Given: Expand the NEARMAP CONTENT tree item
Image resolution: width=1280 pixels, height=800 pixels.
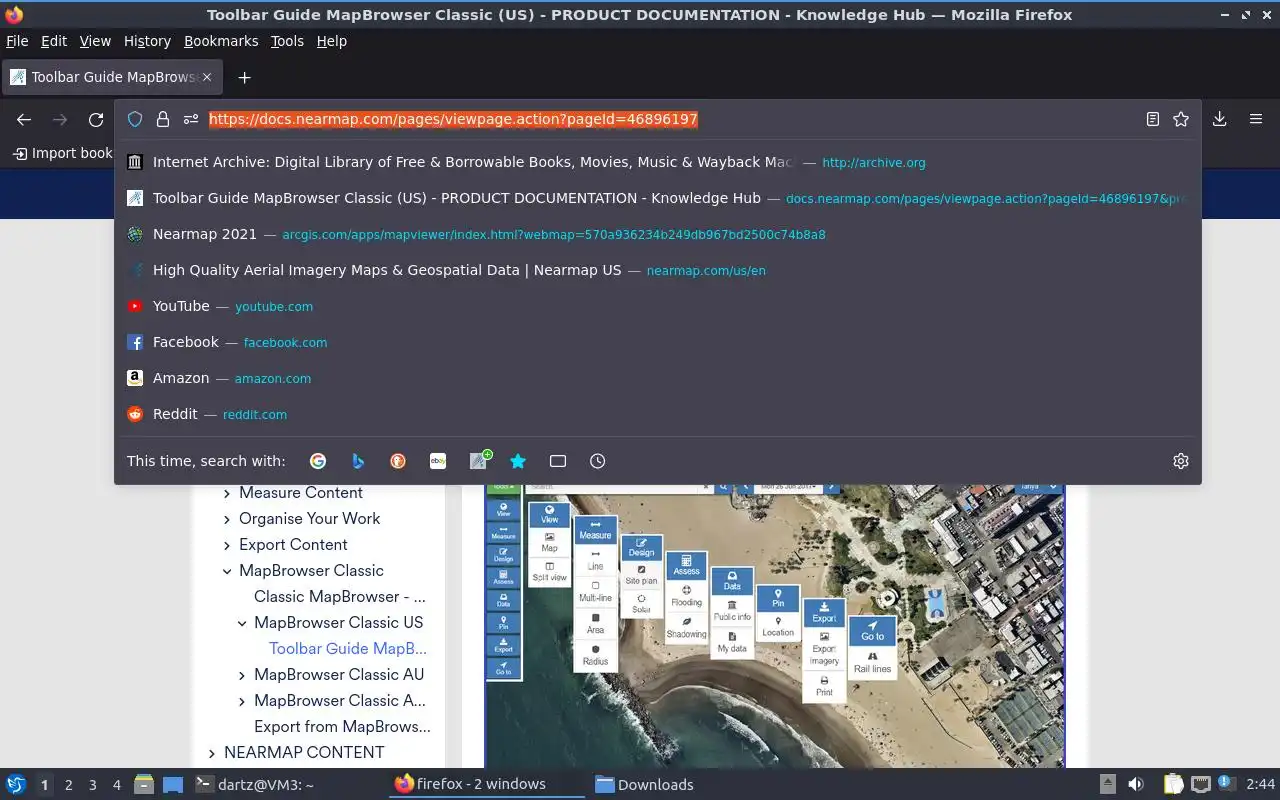Looking at the screenshot, I should tap(212, 753).
